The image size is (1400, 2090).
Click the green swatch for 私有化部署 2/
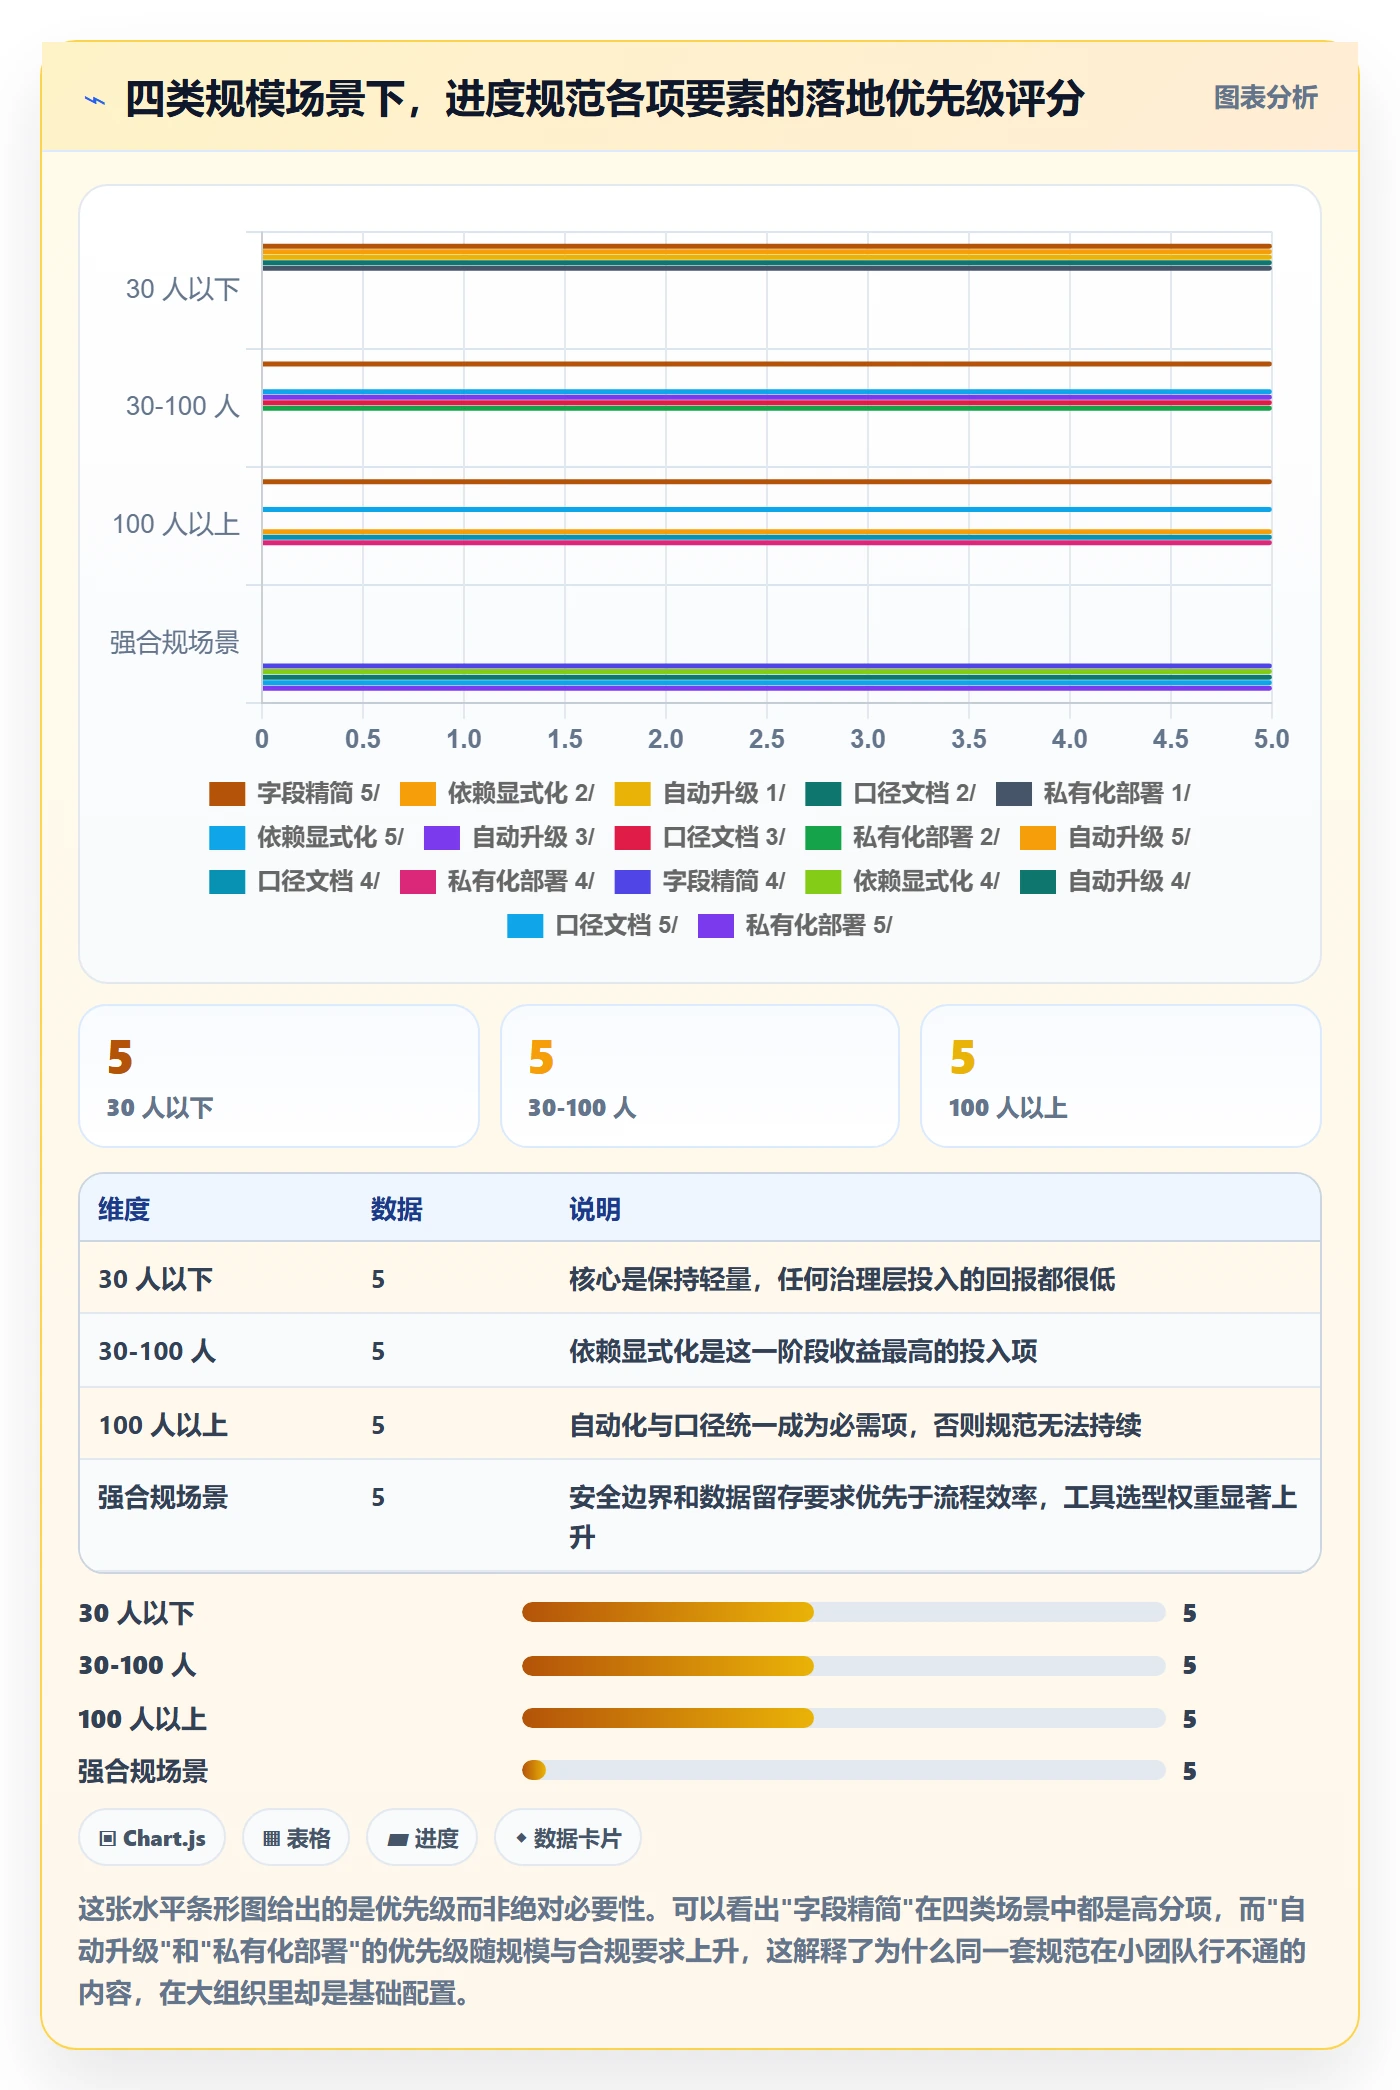pyautogui.click(x=823, y=838)
